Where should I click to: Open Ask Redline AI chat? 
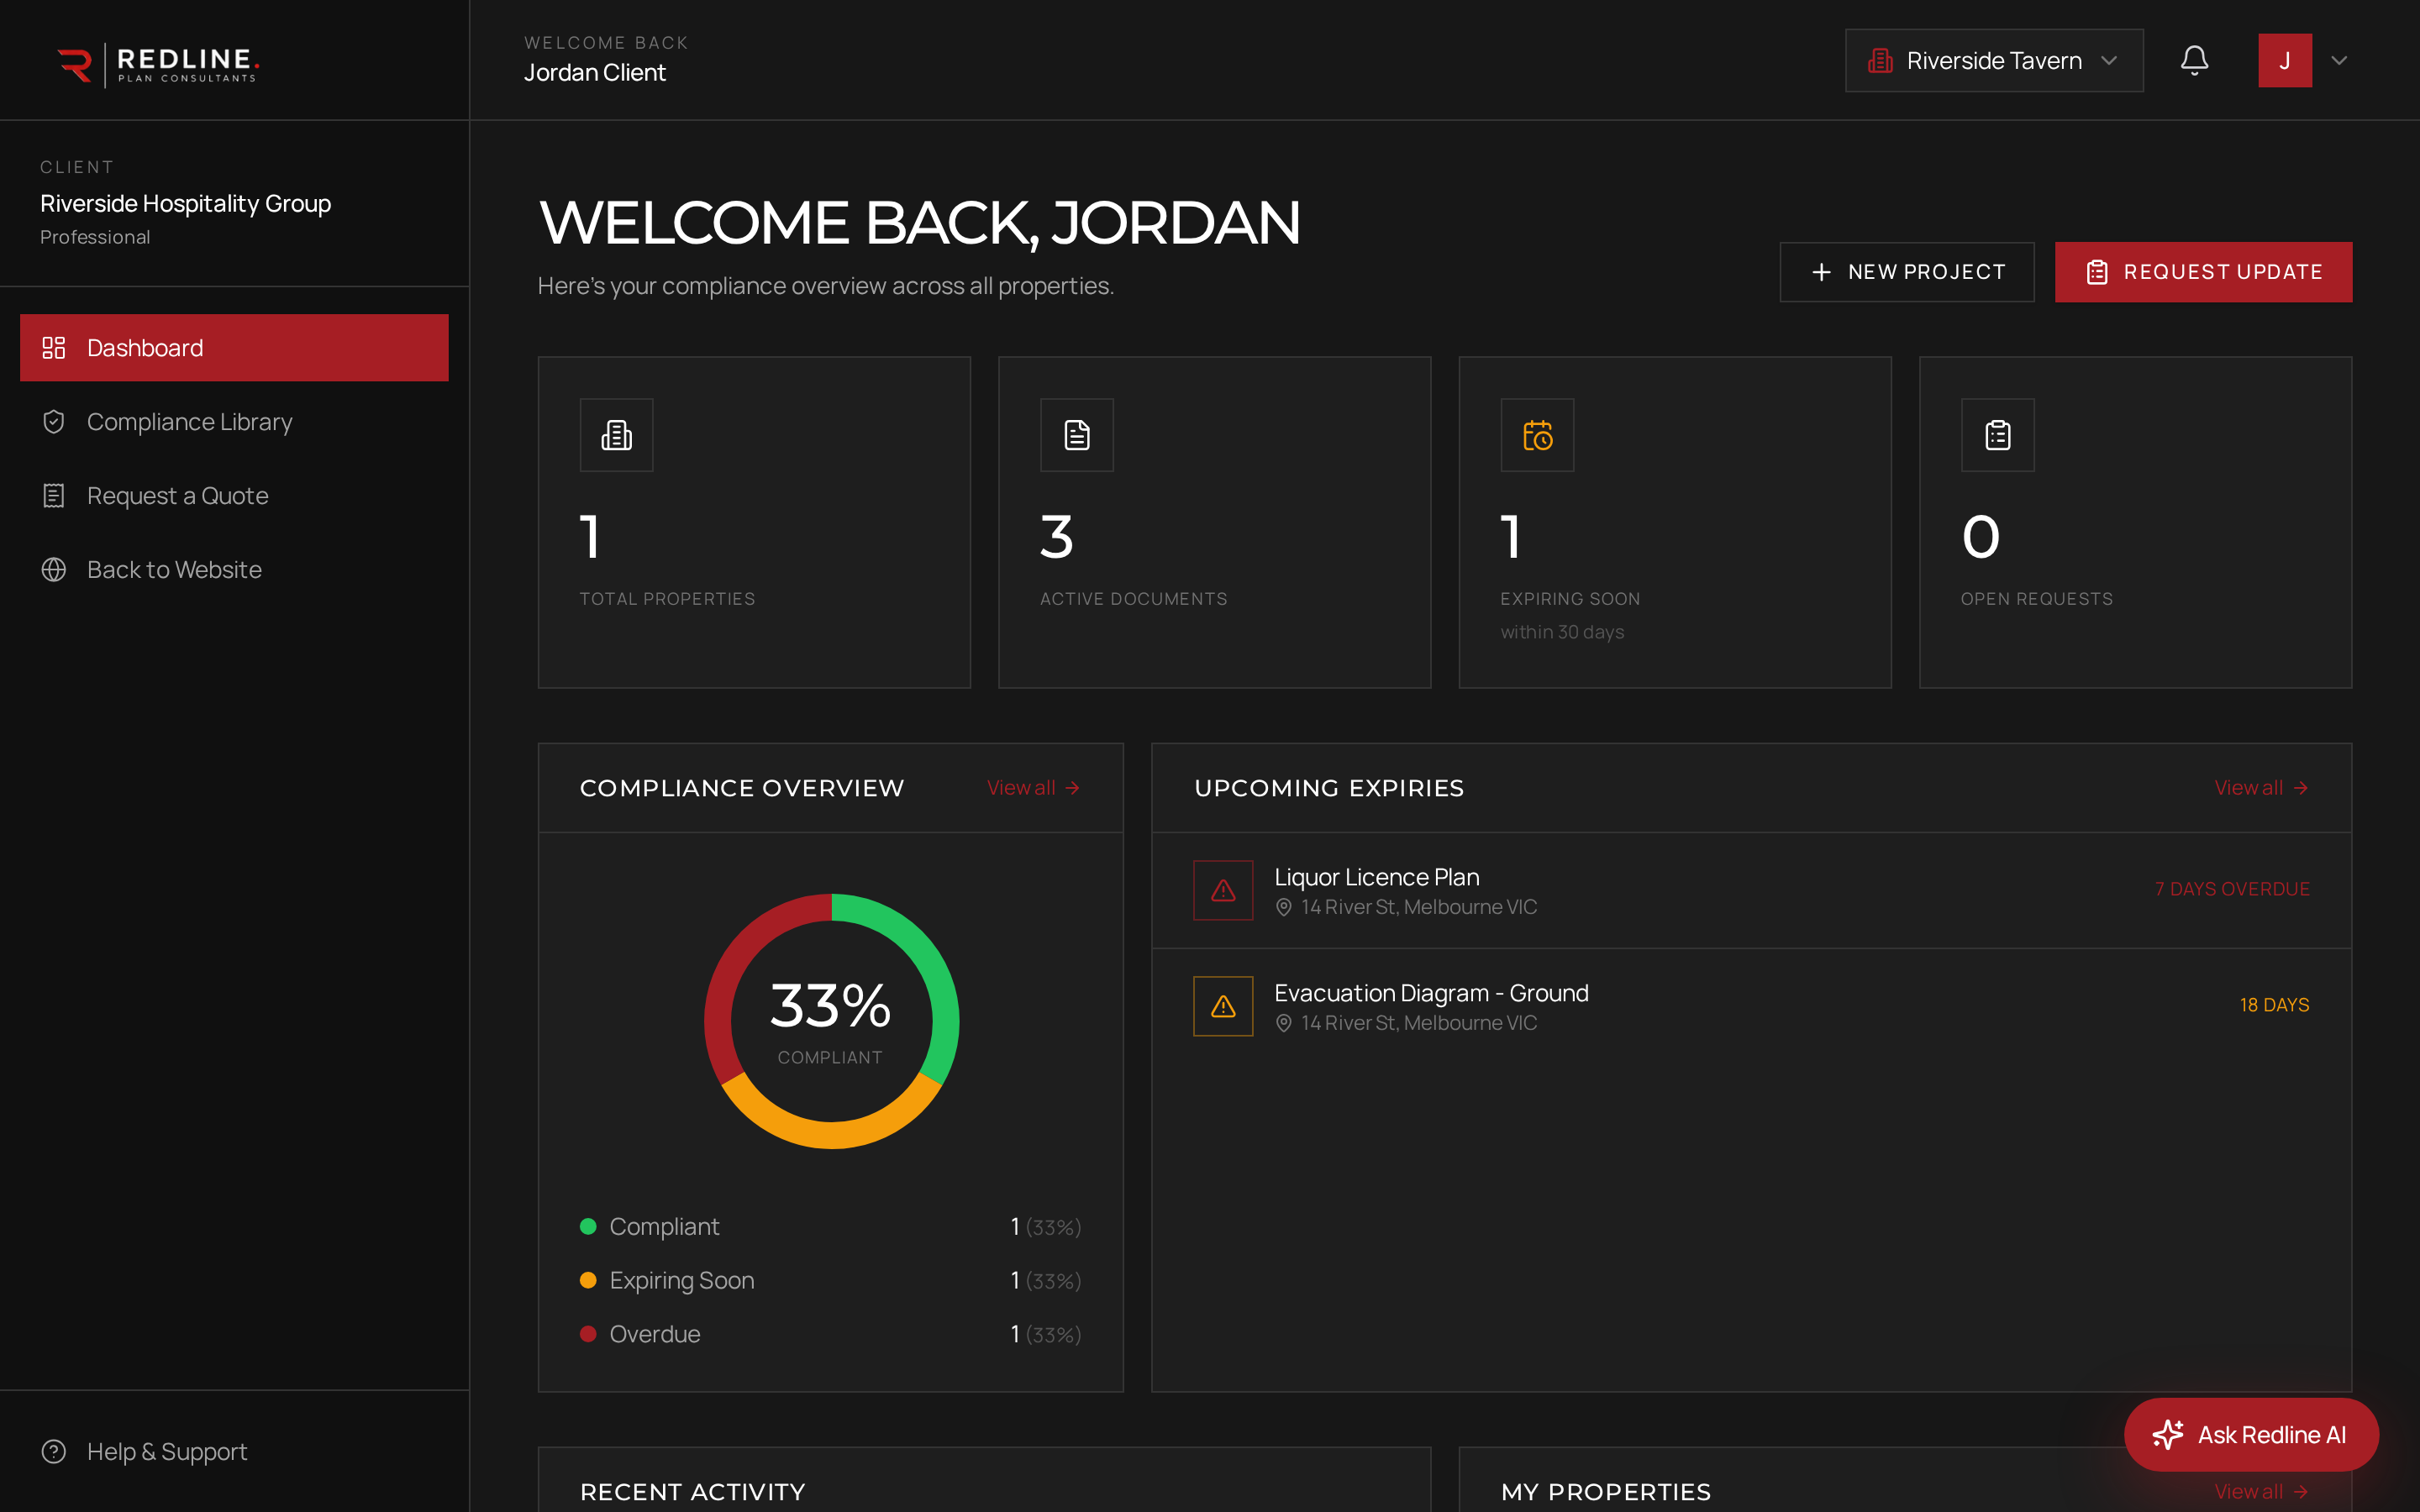coord(2250,1434)
